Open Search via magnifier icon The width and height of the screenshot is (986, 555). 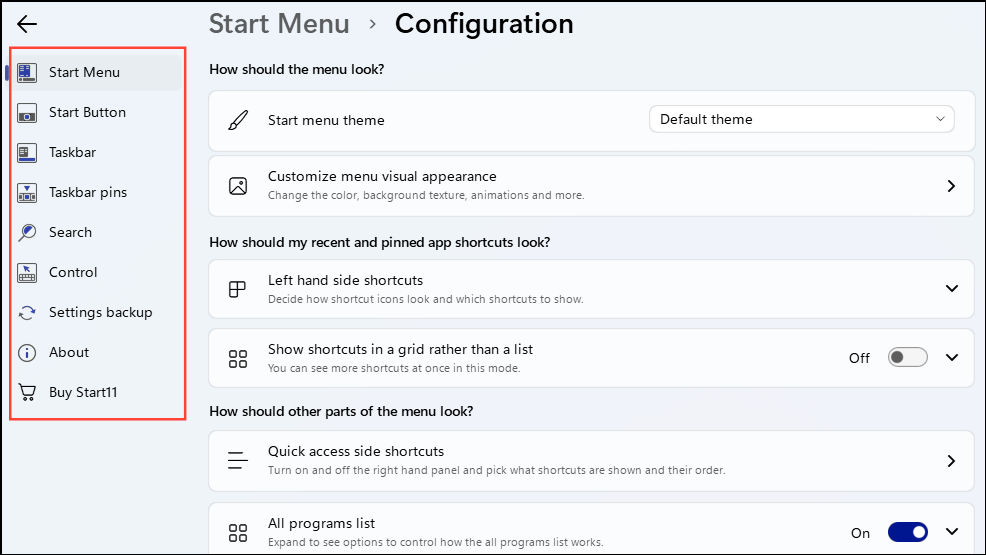[28, 233]
